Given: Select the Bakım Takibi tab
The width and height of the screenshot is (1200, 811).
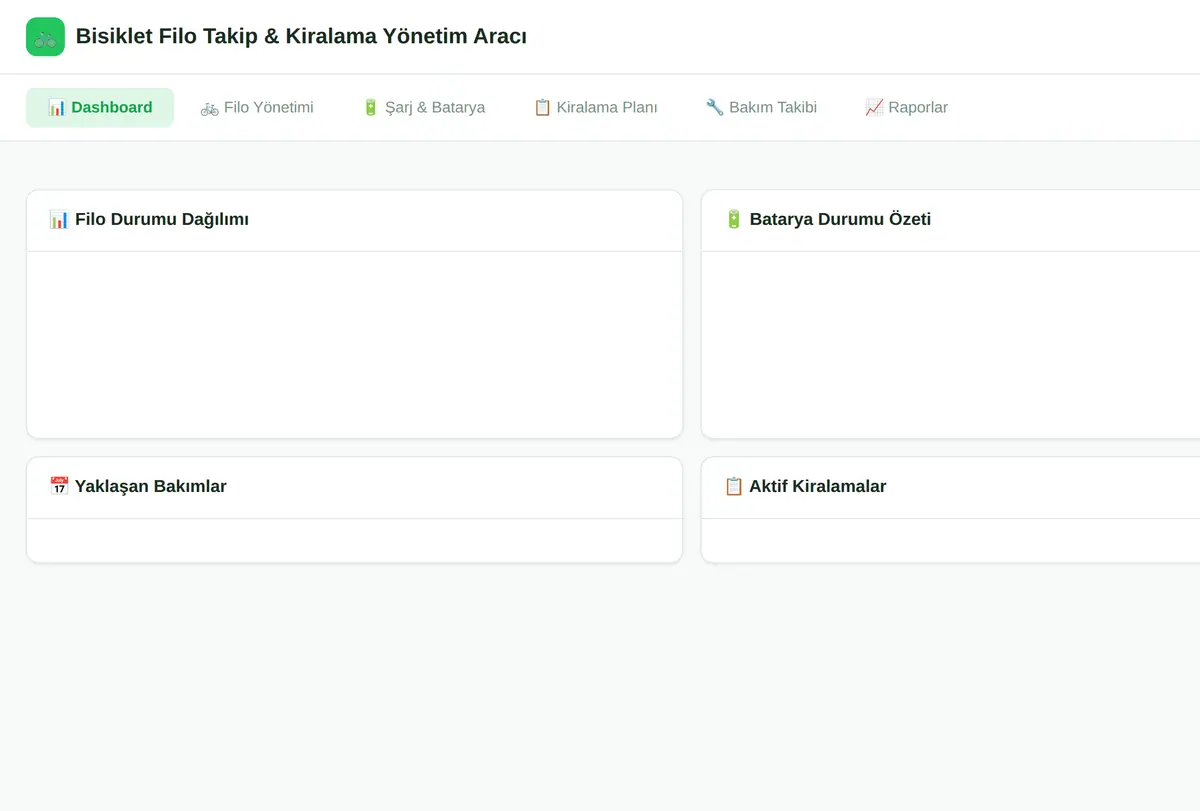Looking at the screenshot, I should point(761,108).
